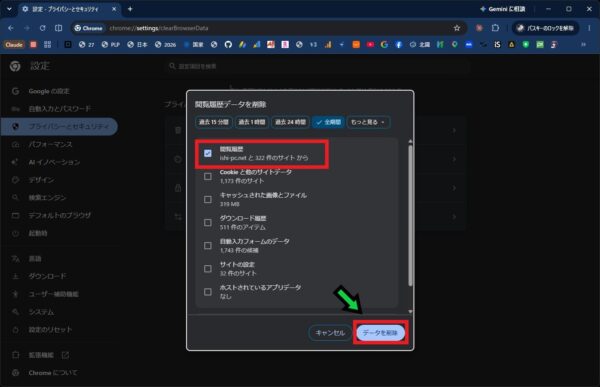The image size is (600, 387).
Task: Open デザイン settings in the sidebar
Action: [41, 180]
